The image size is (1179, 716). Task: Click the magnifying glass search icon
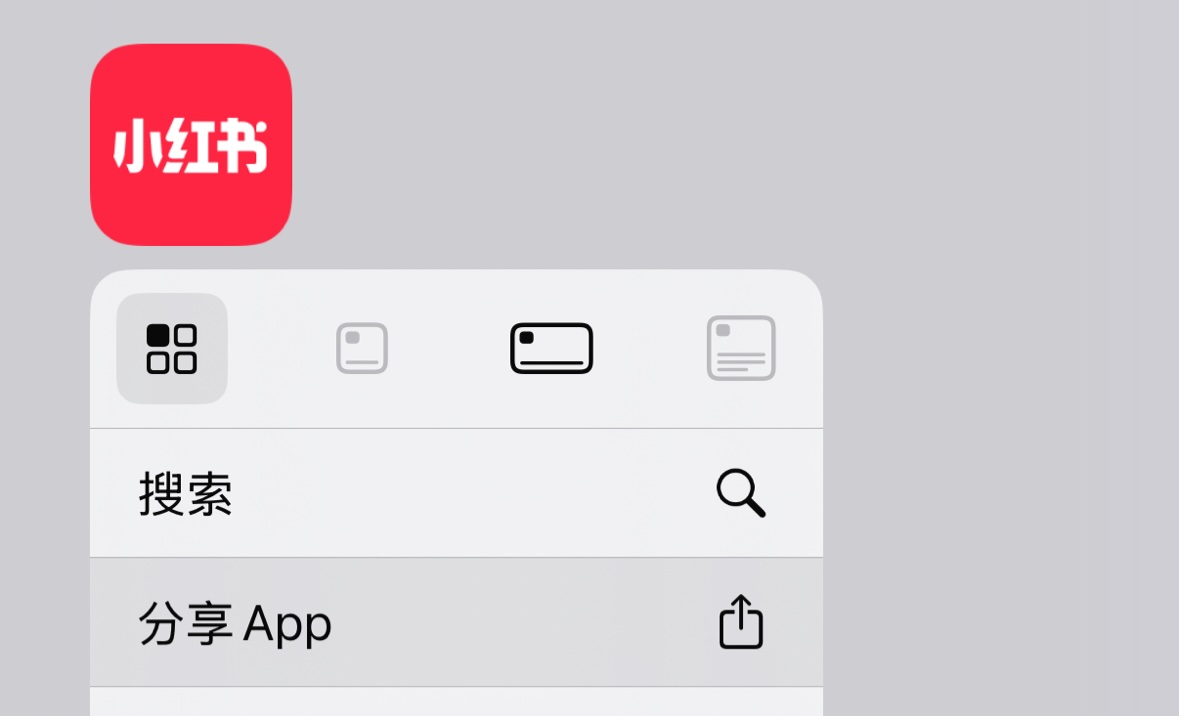click(x=741, y=493)
